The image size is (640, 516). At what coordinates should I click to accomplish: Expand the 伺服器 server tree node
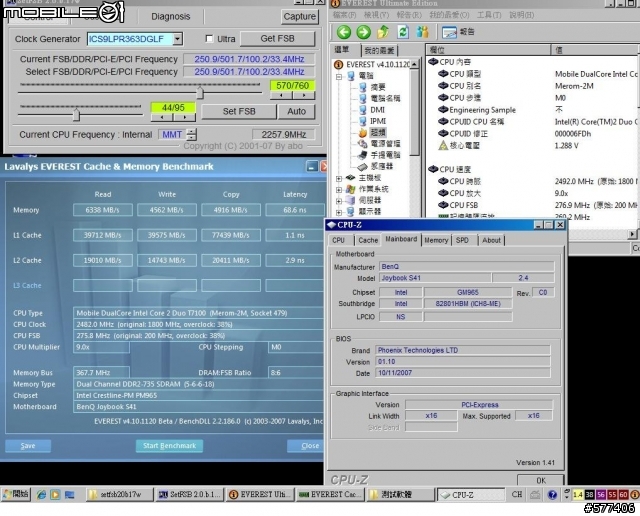339,200
